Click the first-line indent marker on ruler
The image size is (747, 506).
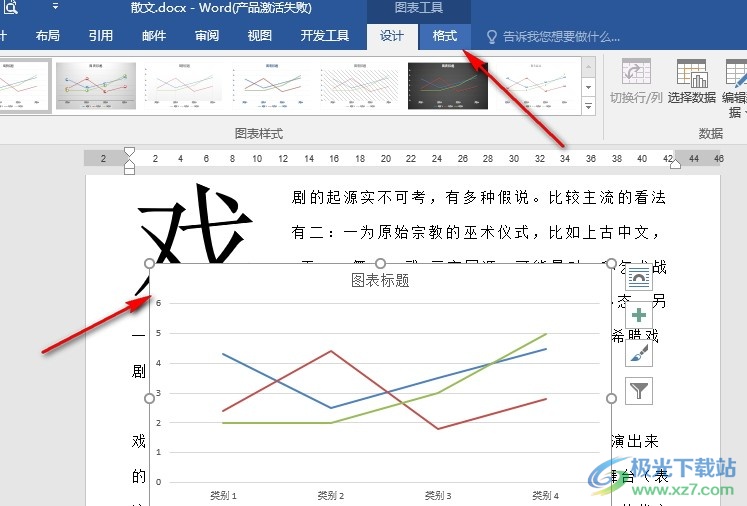[129, 152]
